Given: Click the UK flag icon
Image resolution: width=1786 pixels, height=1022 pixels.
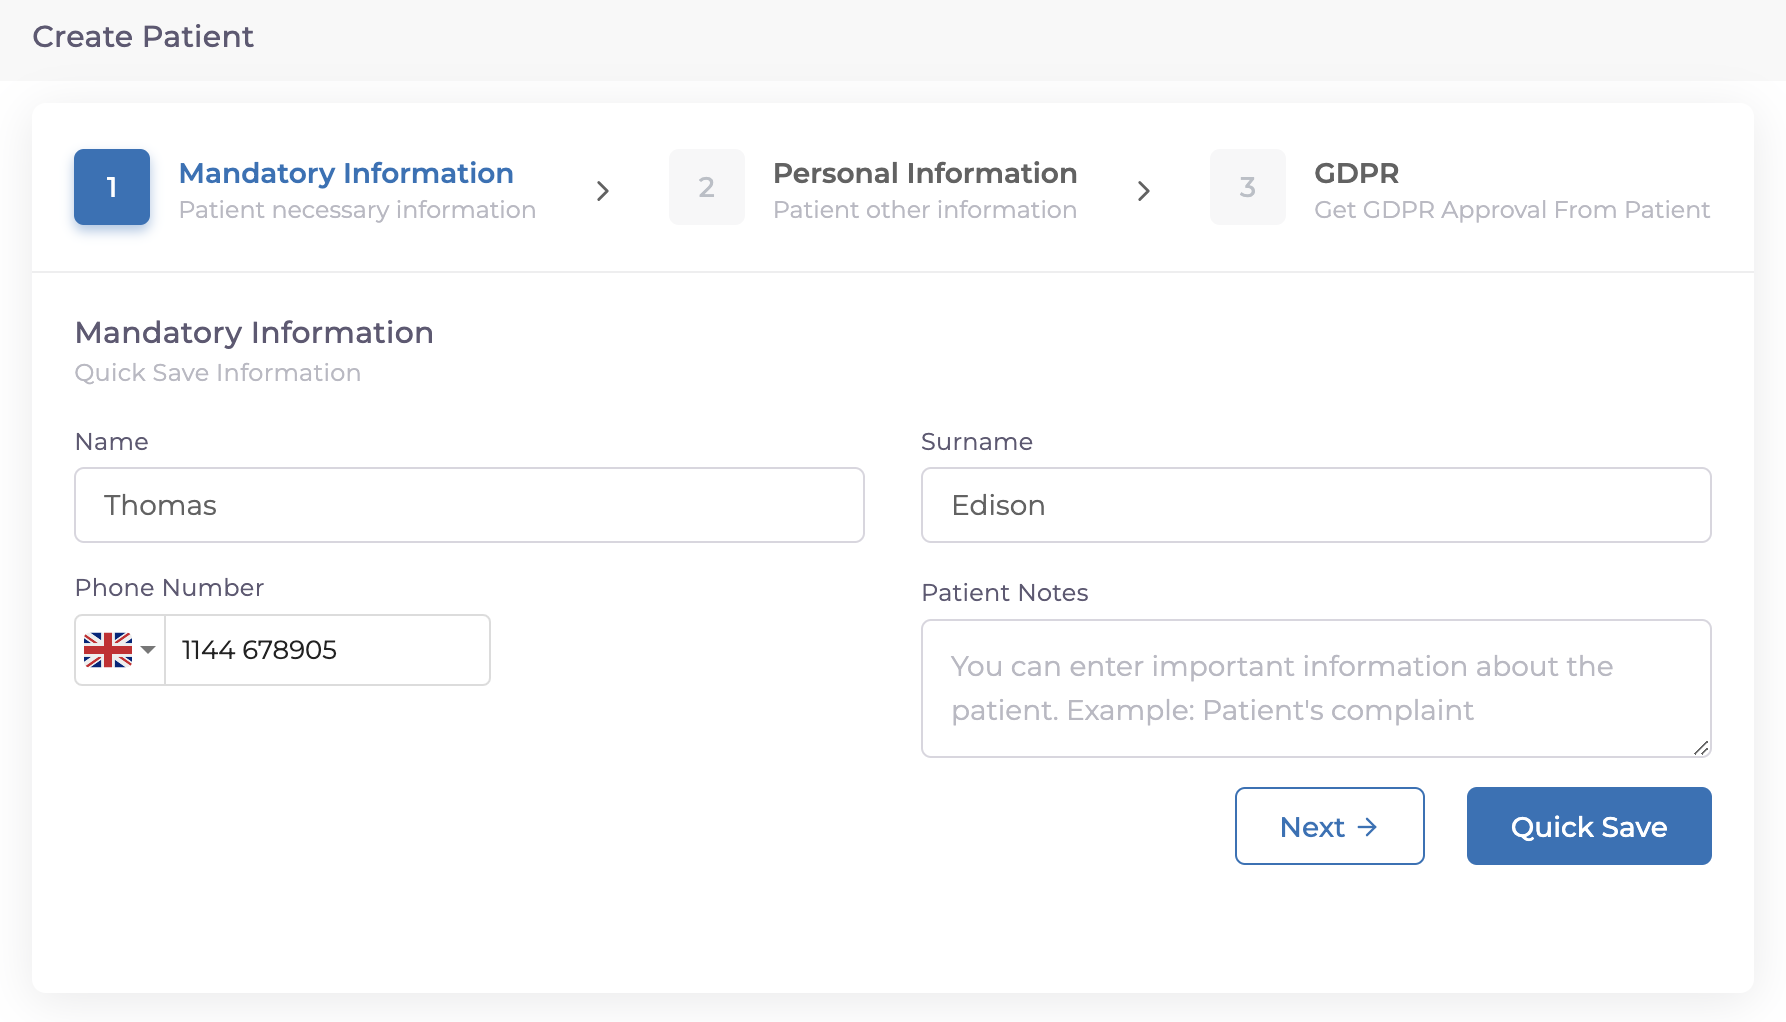Looking at the screenshot, I should click(108, 650).
